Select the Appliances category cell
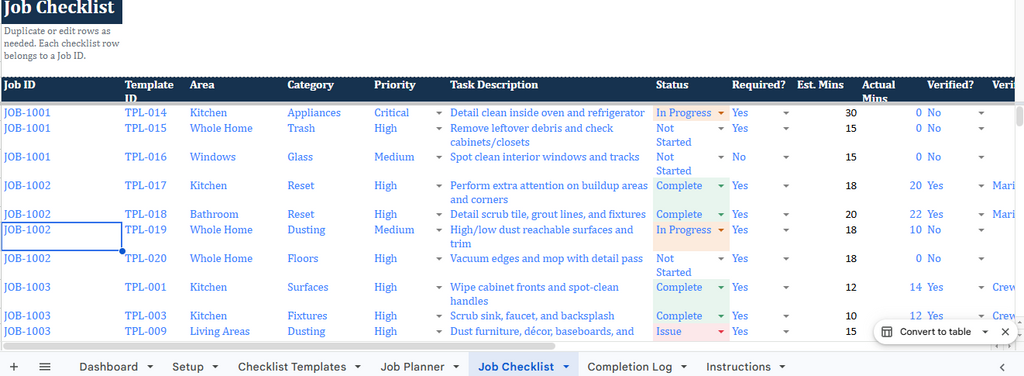The height and width of the screenshot is (376, 1024). 328,113
